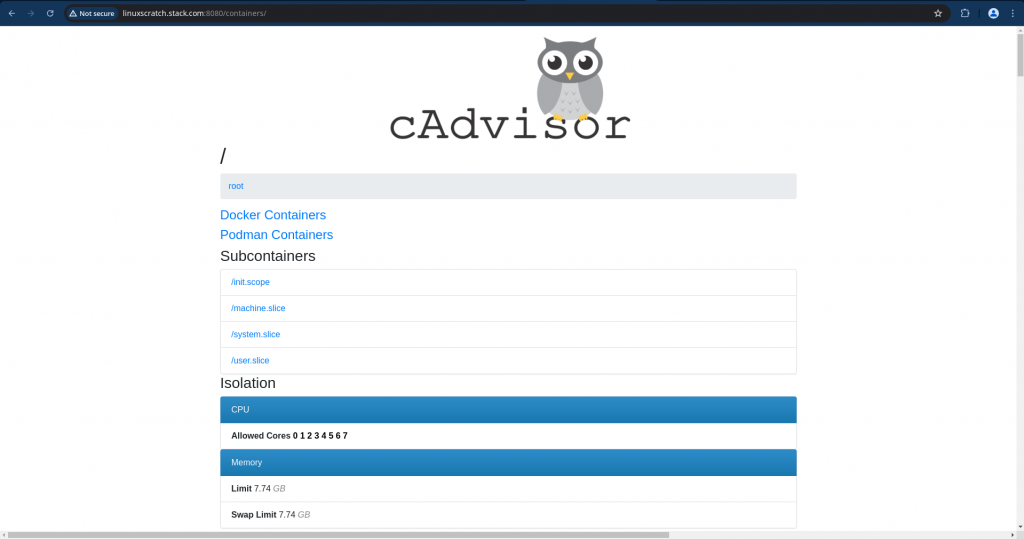The height and width of the screenshot is (539, 1024).
Task: Open the browser extensions puzzle icon
Action: click(x=965, y=14)
